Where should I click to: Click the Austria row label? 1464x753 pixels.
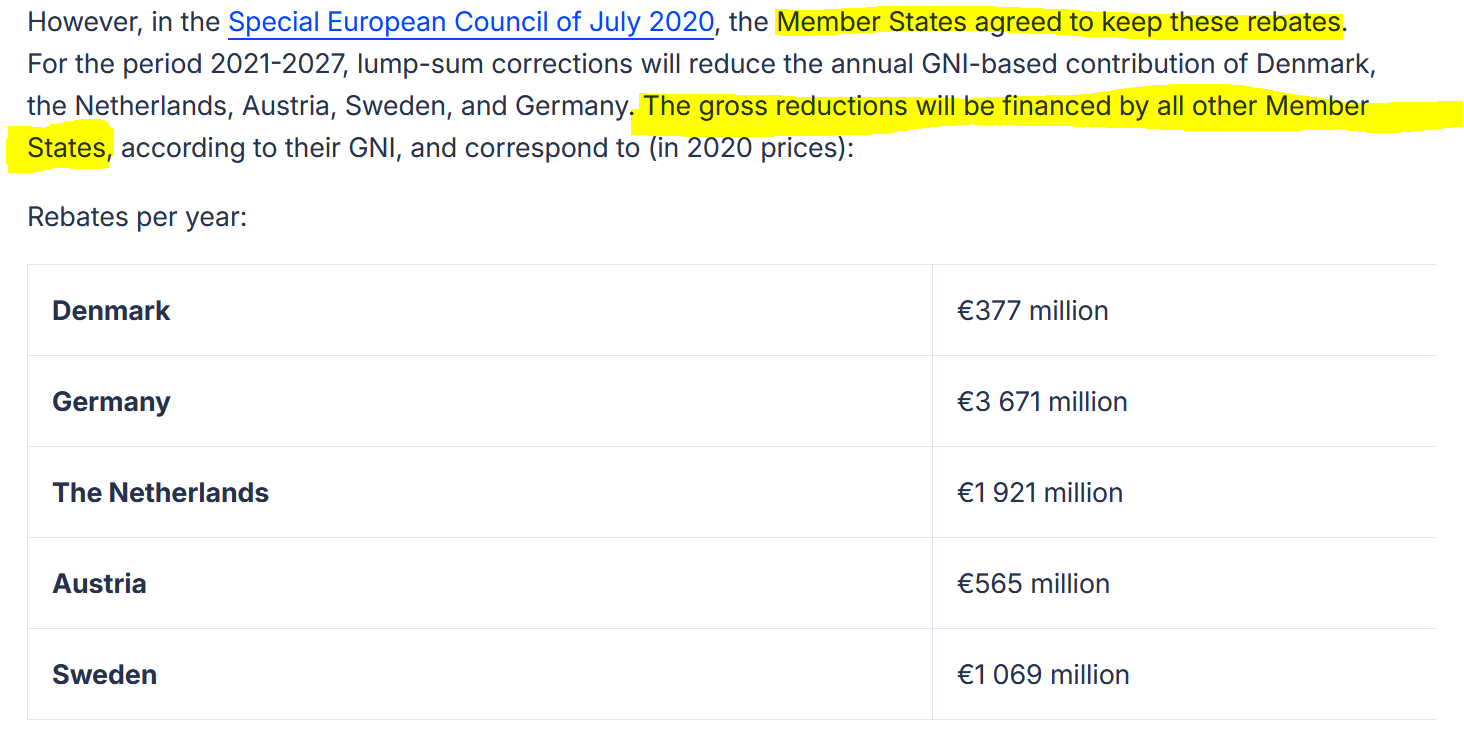(x=99, y=584)
